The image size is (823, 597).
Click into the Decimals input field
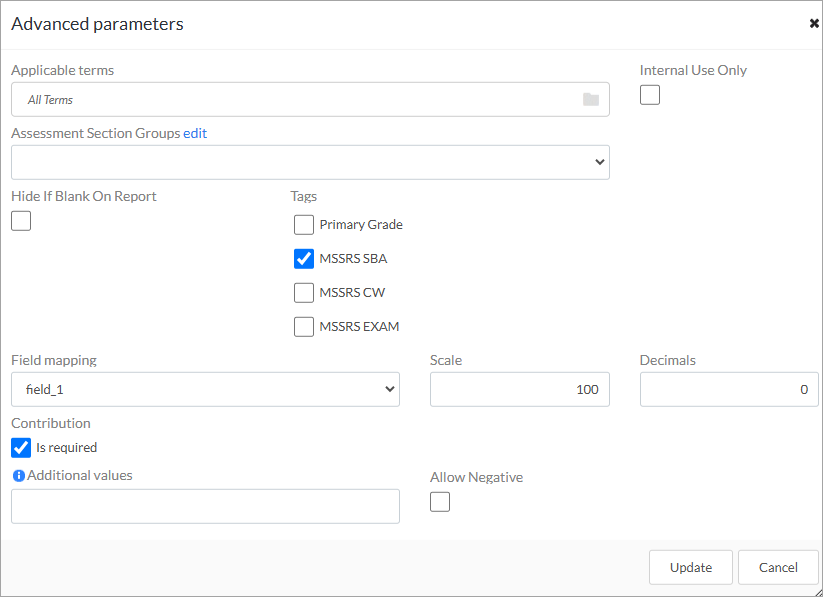pos(729,390)
